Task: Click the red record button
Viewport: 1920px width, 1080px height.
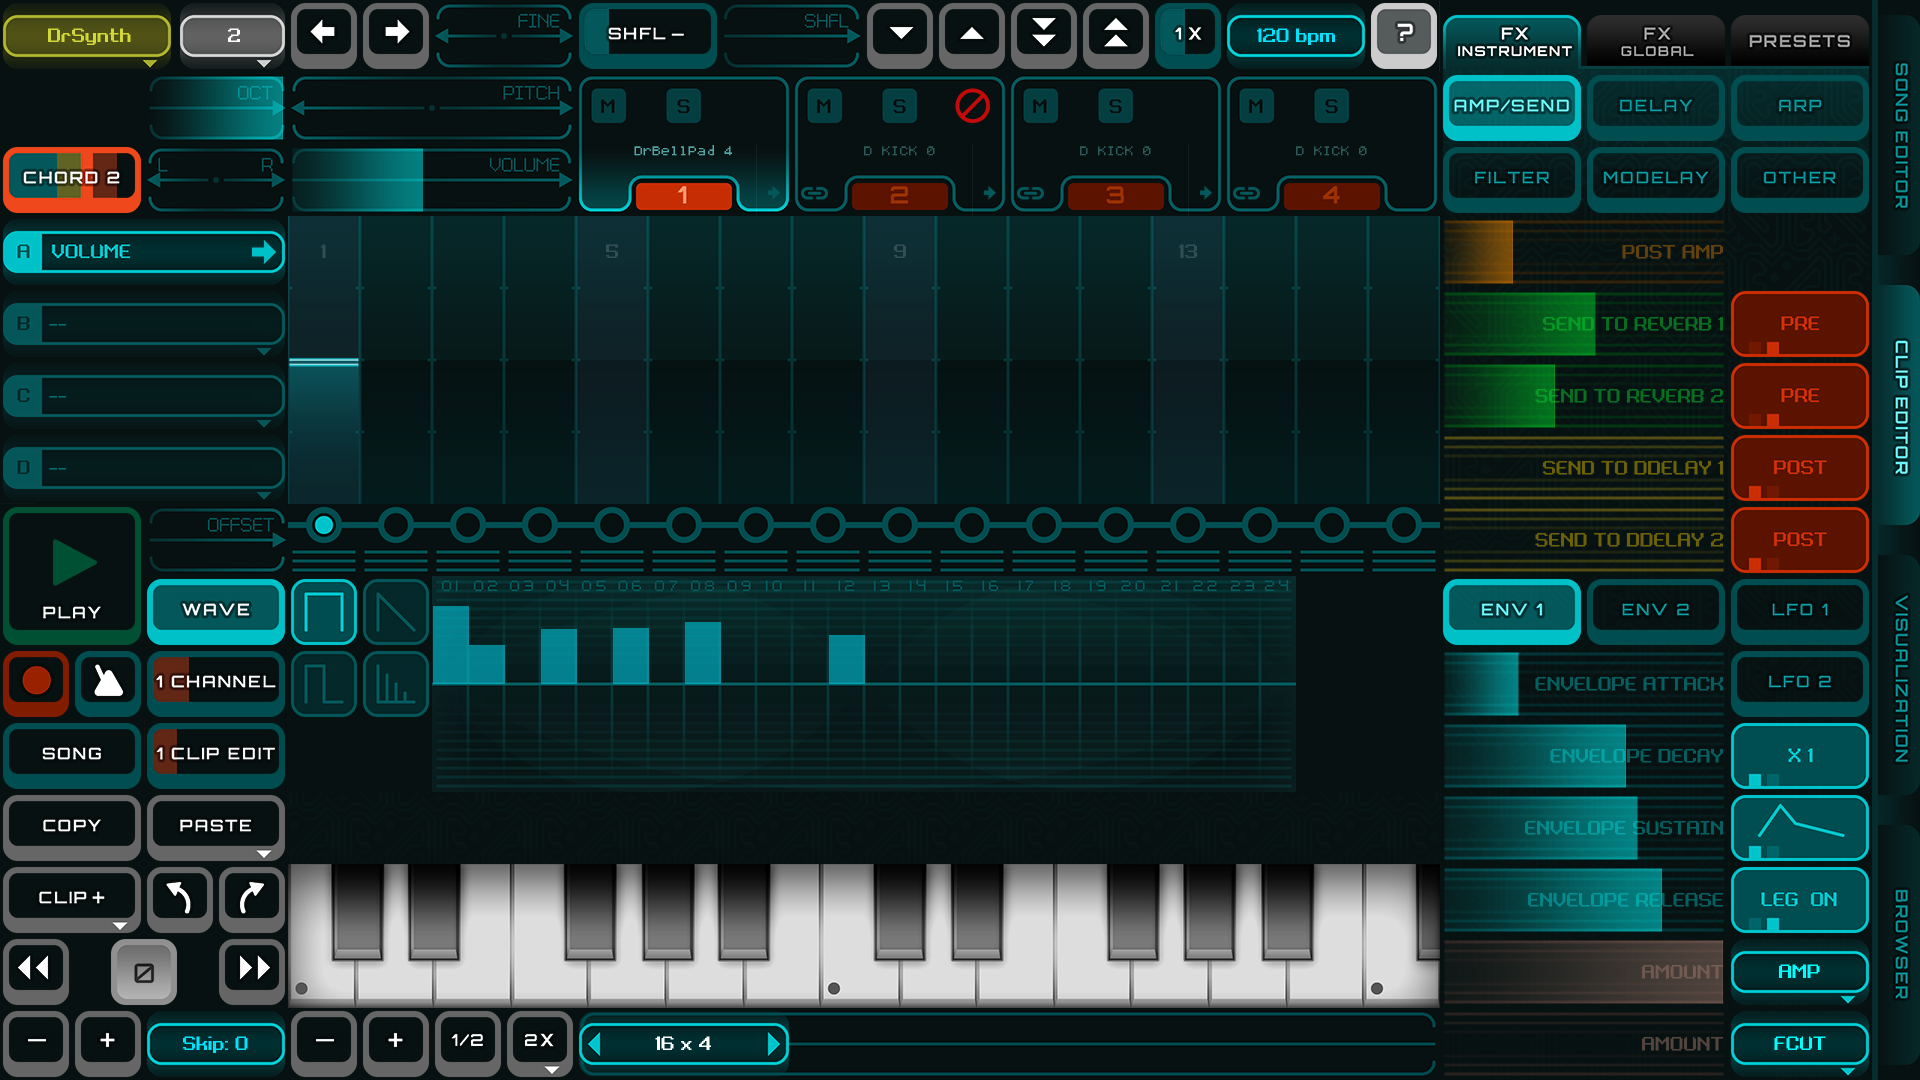Action: coord(37,682)
